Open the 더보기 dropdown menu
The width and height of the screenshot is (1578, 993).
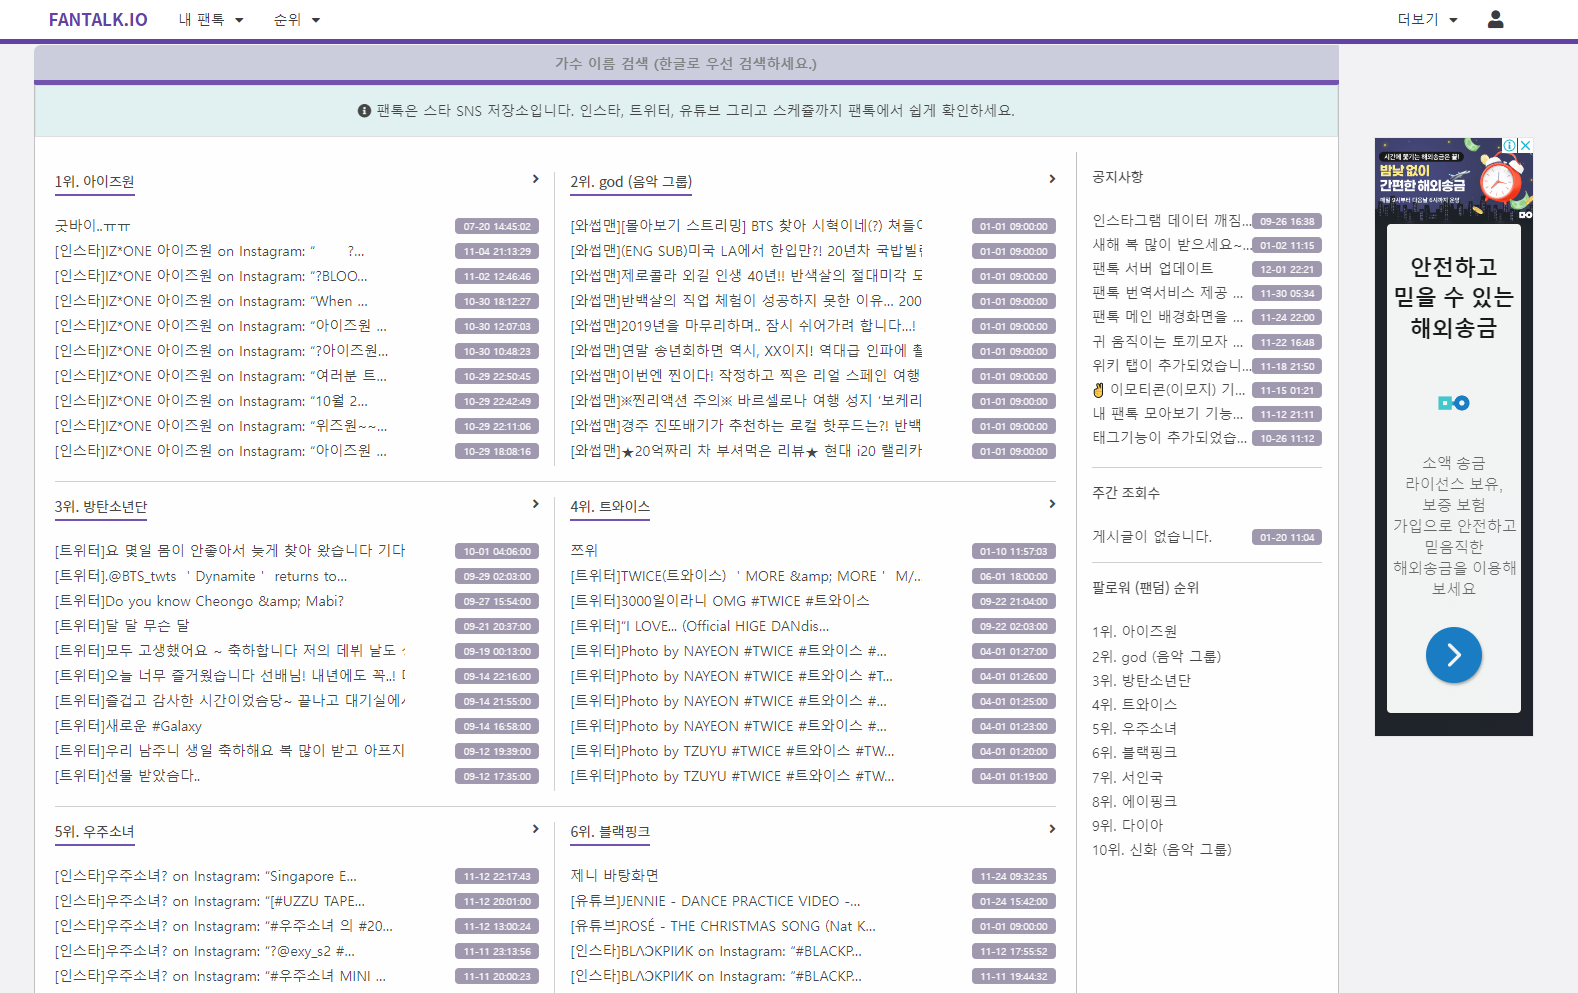[1427, 20]
